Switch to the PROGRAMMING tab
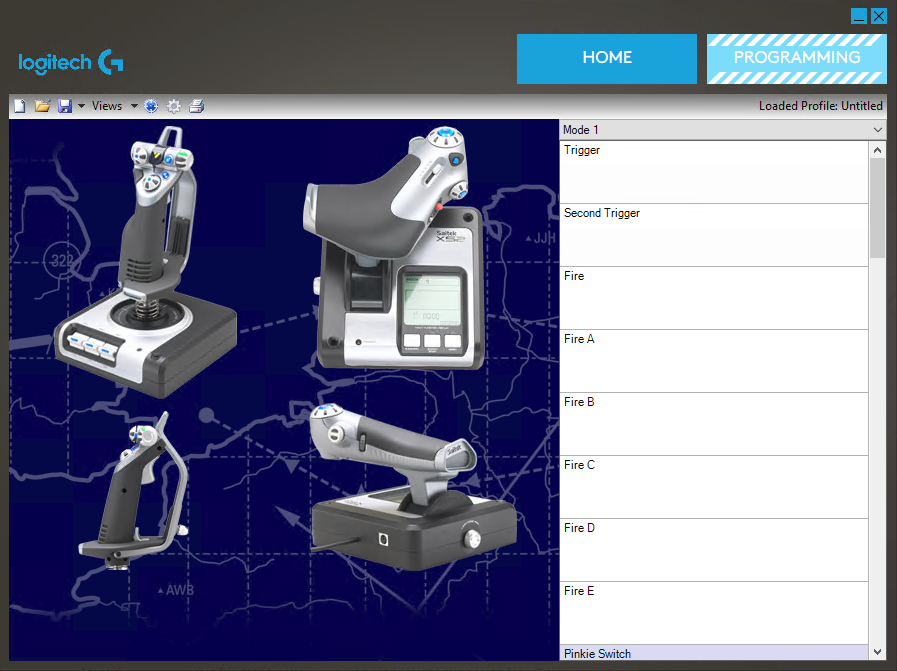This screenshot has height=671, width=897. (796, 59)
